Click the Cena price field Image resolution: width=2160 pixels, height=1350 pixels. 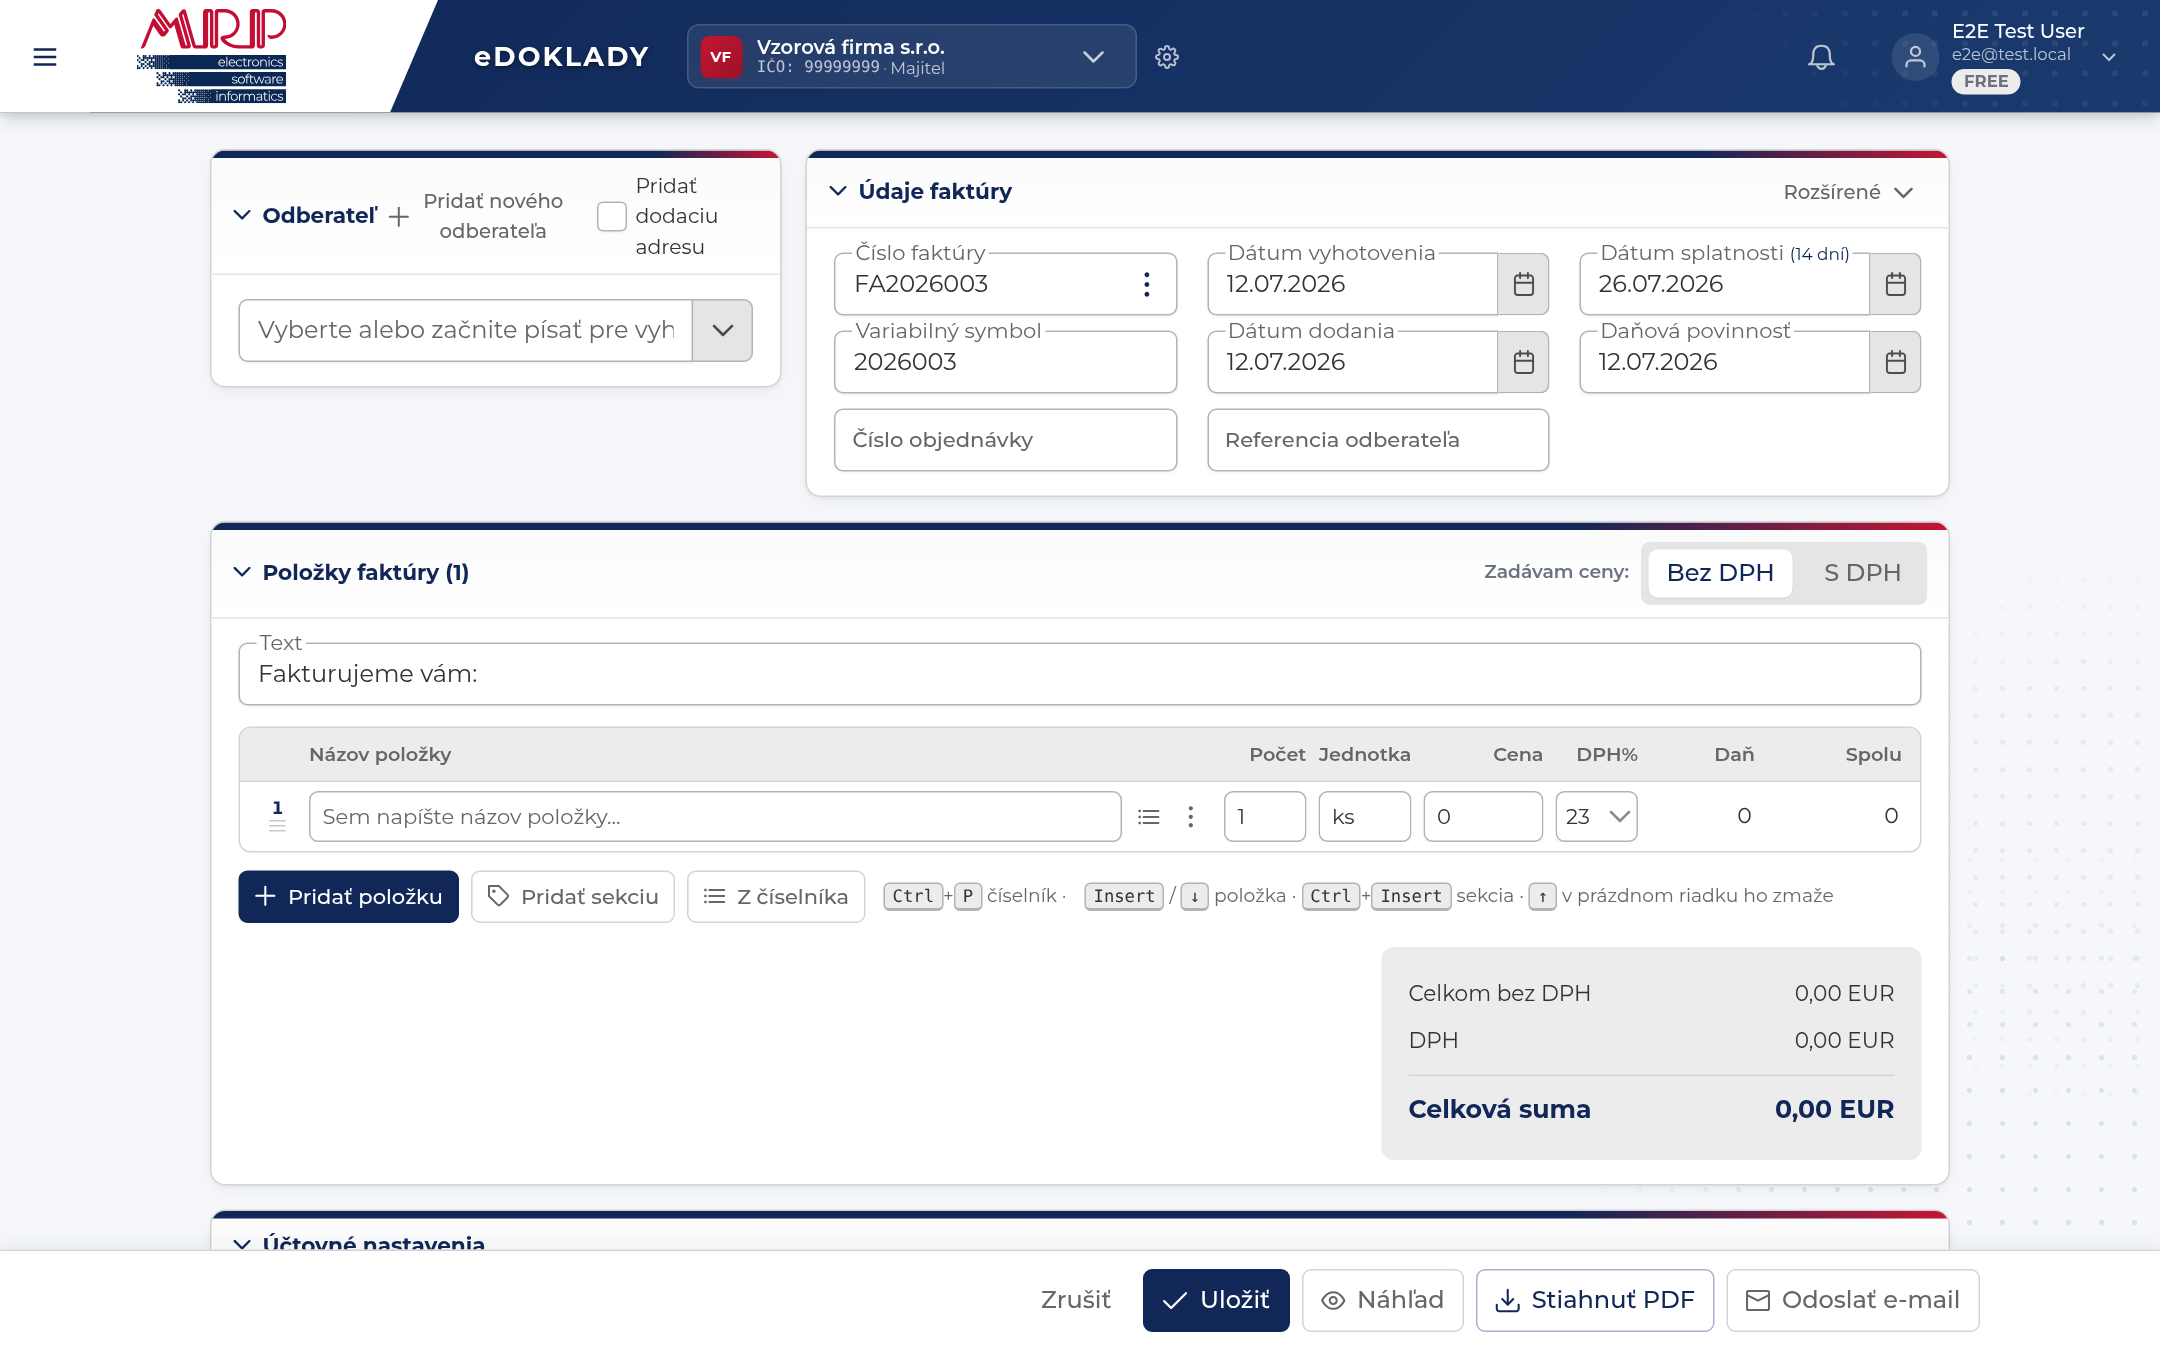1483,817
